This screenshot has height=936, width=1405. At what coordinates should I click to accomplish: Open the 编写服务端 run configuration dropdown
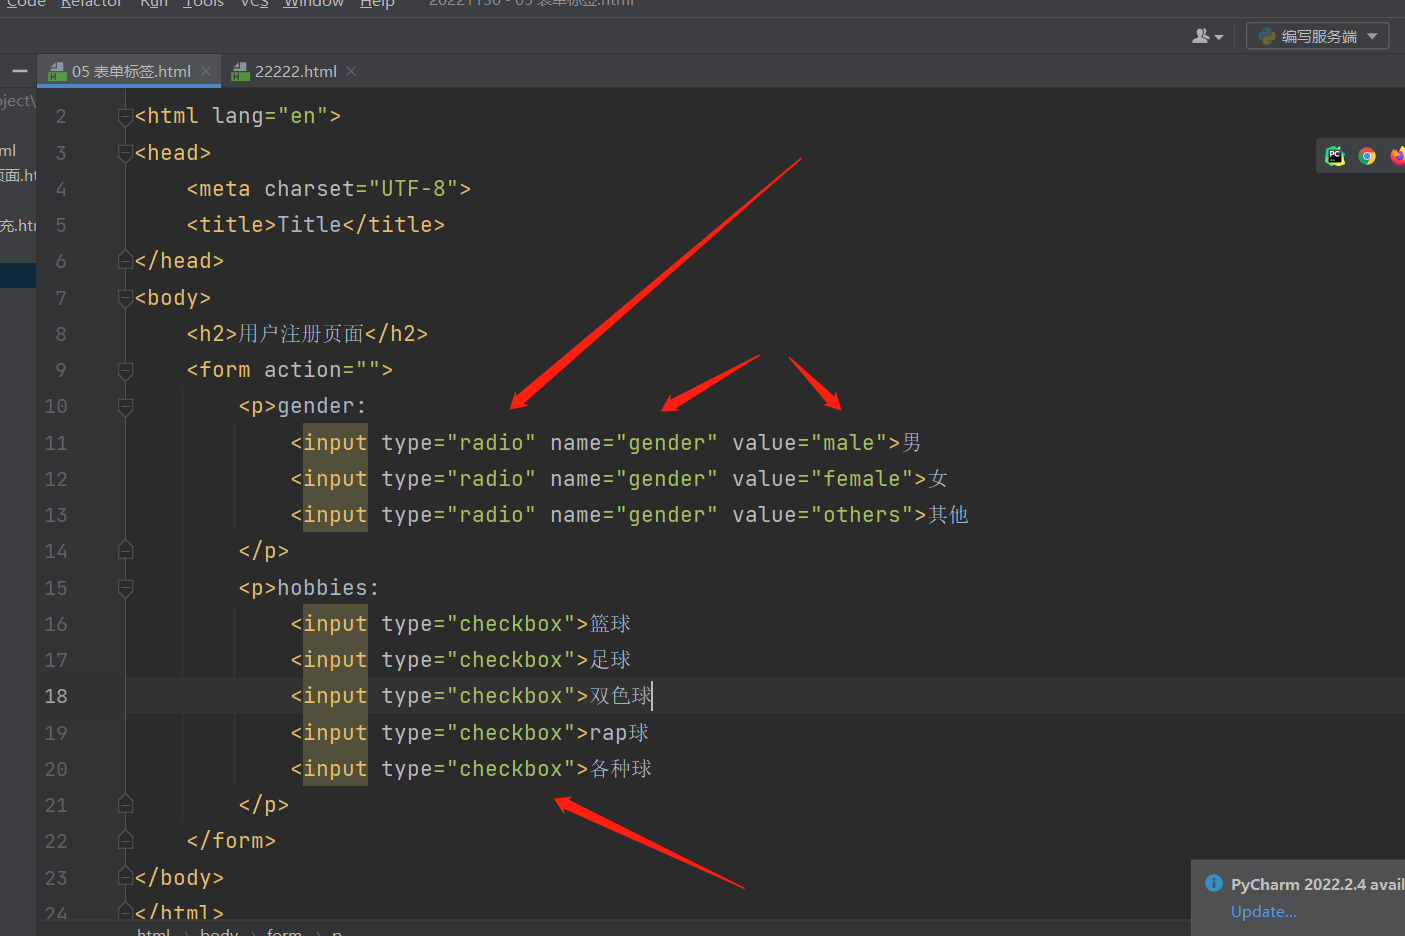(x=1318, y=36)
